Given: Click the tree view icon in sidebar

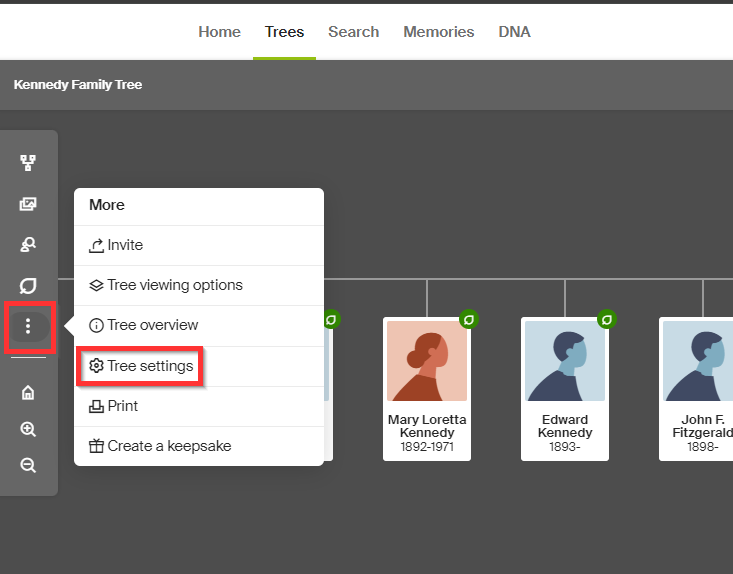Looking at the screenshot, I should [x=28, y=163].
